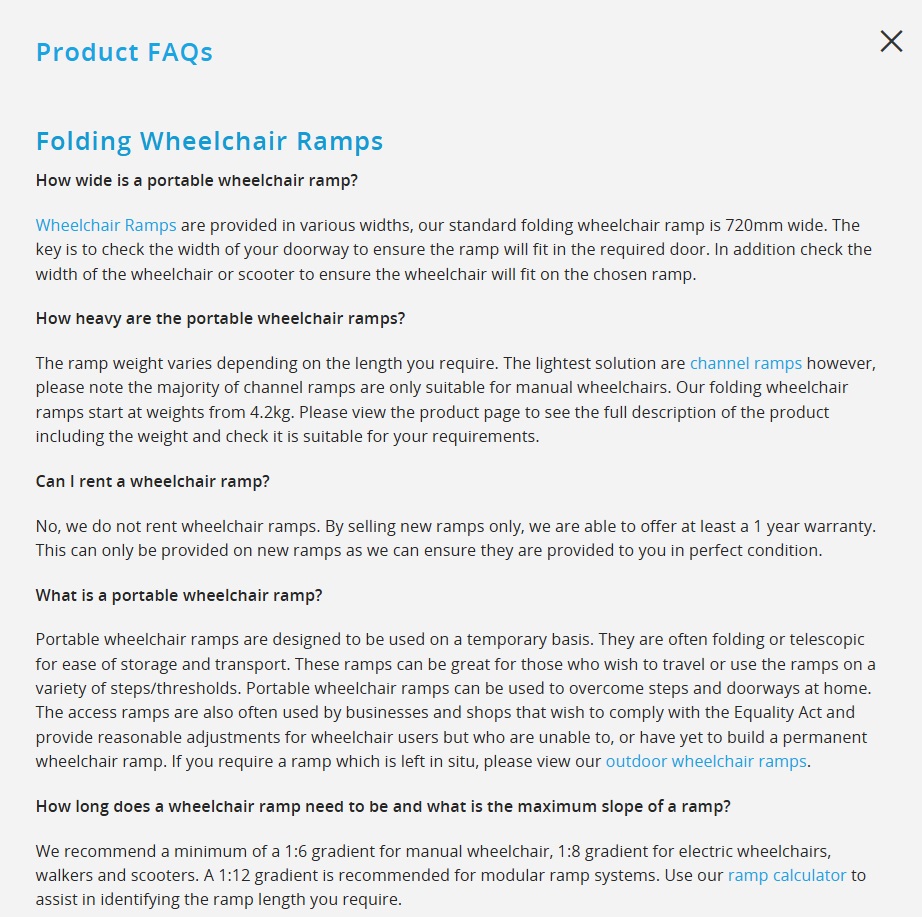
Task: Follow the channel ramps link
Action: click(x=746, y=363)
